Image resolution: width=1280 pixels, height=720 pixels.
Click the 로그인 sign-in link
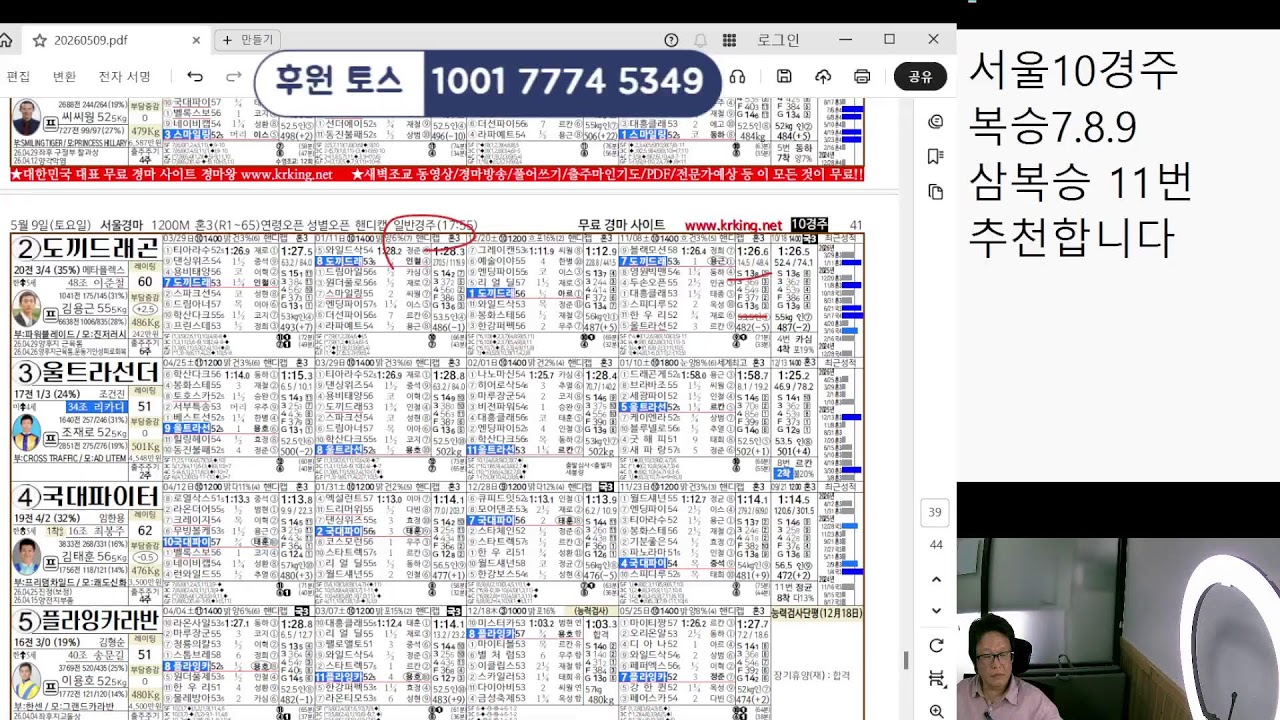(x=778, y=40)
